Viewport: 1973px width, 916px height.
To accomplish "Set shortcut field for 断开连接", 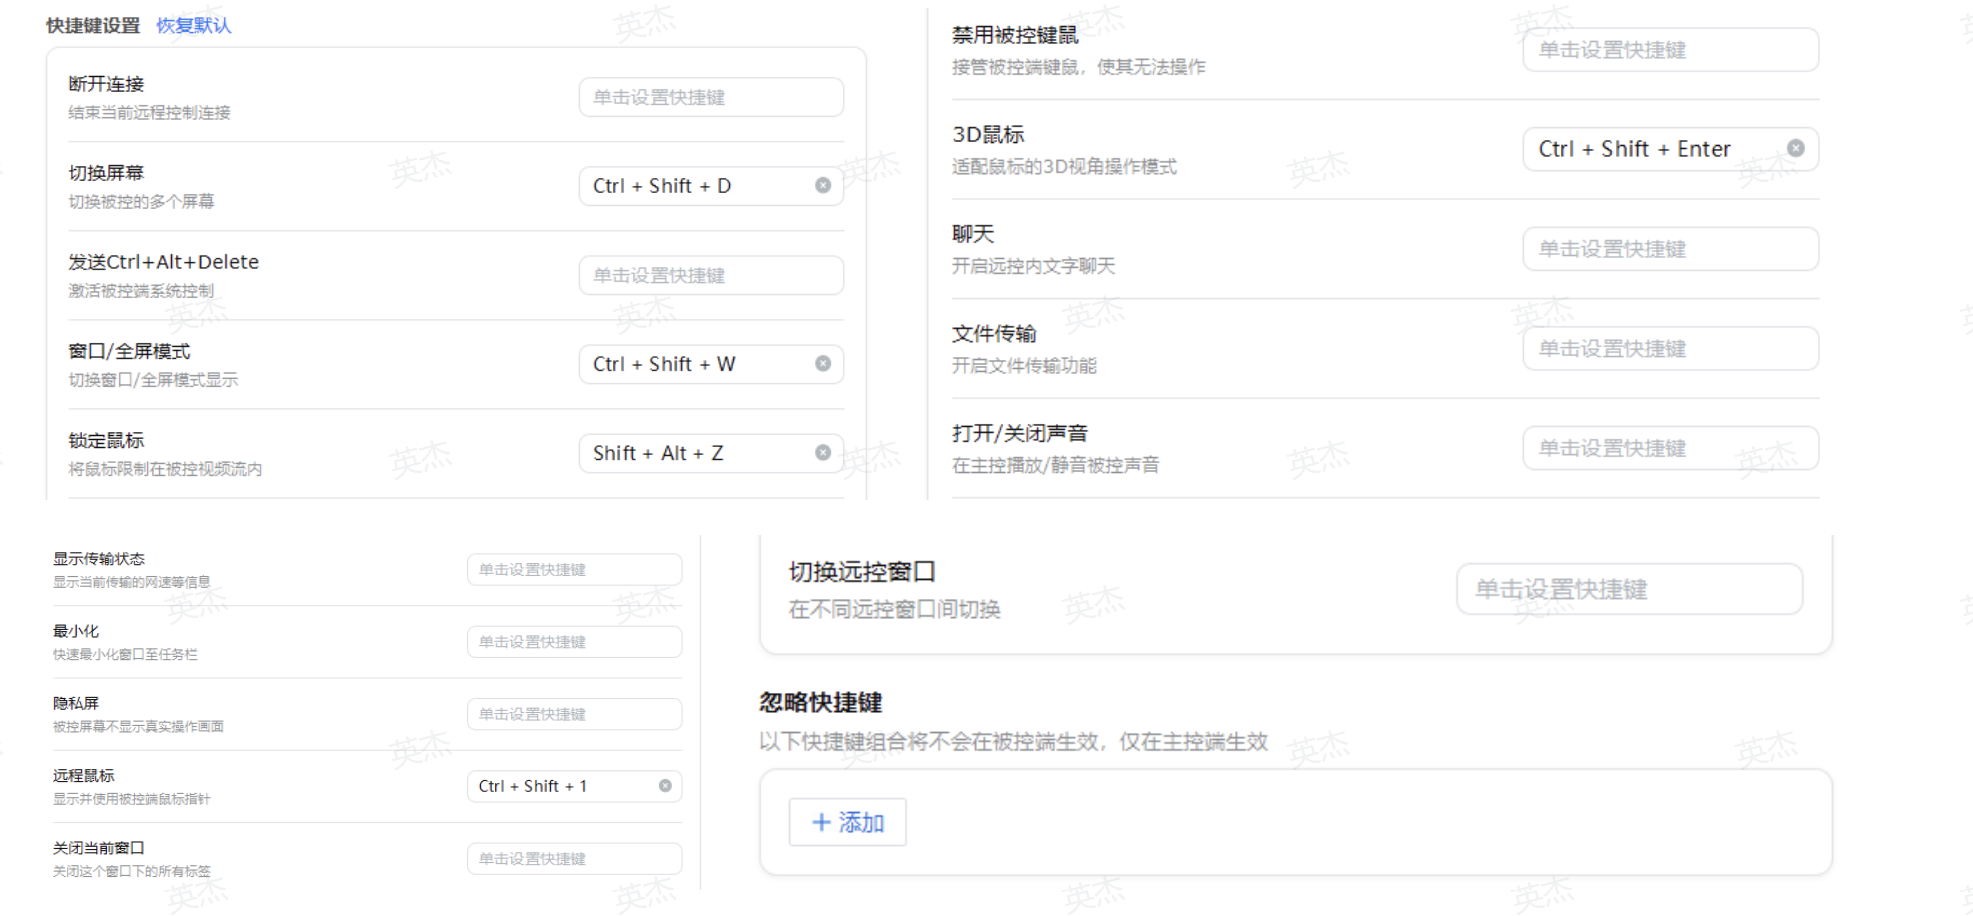I will pyautogui.click(x=710, y=98).
